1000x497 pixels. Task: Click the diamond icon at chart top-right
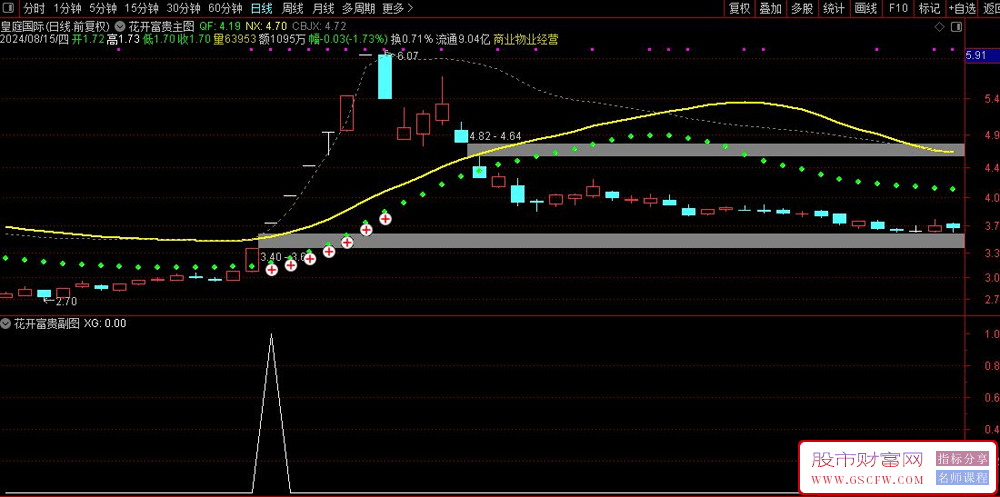(939, 27)
